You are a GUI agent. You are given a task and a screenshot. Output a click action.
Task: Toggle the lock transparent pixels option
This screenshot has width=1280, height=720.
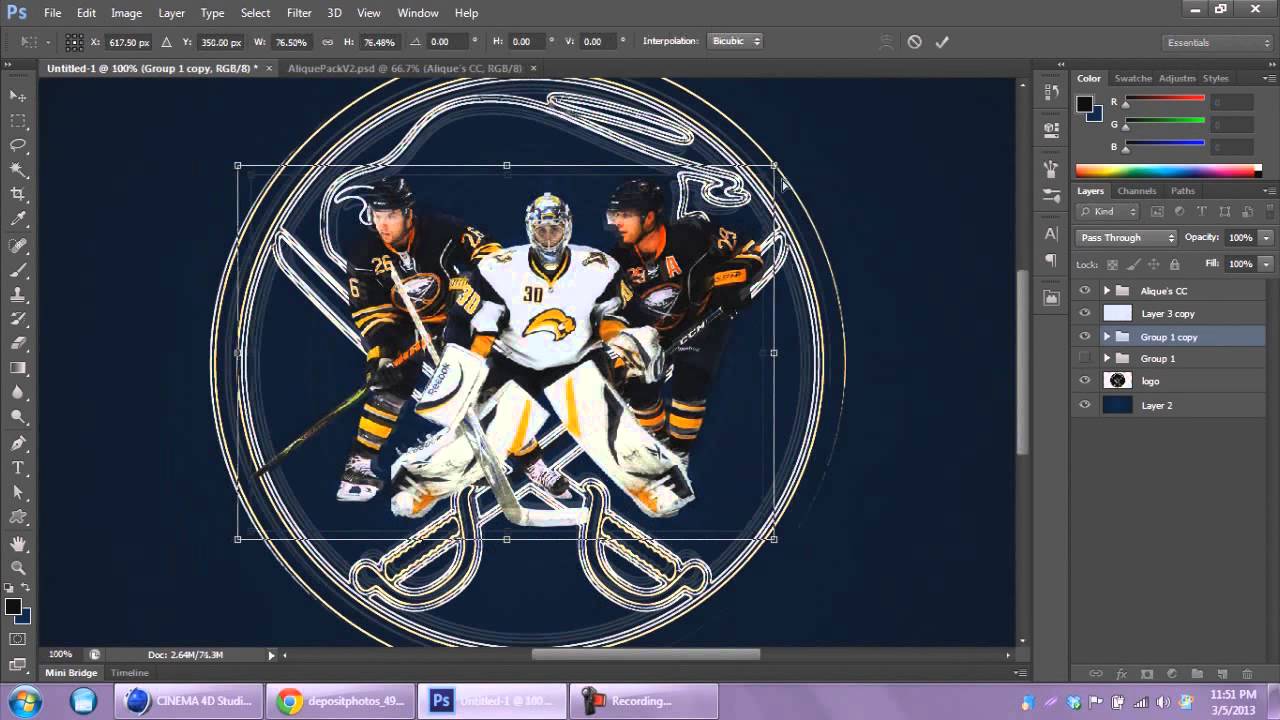1112,264
